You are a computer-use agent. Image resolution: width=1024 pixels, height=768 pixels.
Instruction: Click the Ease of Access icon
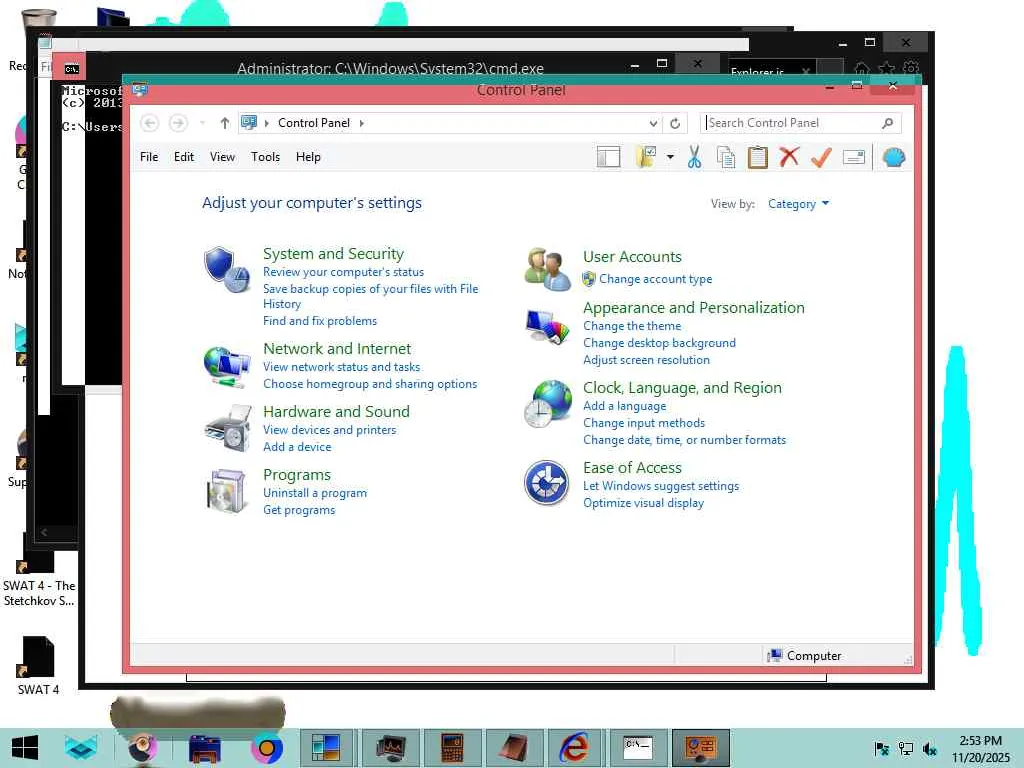point(547,483)
